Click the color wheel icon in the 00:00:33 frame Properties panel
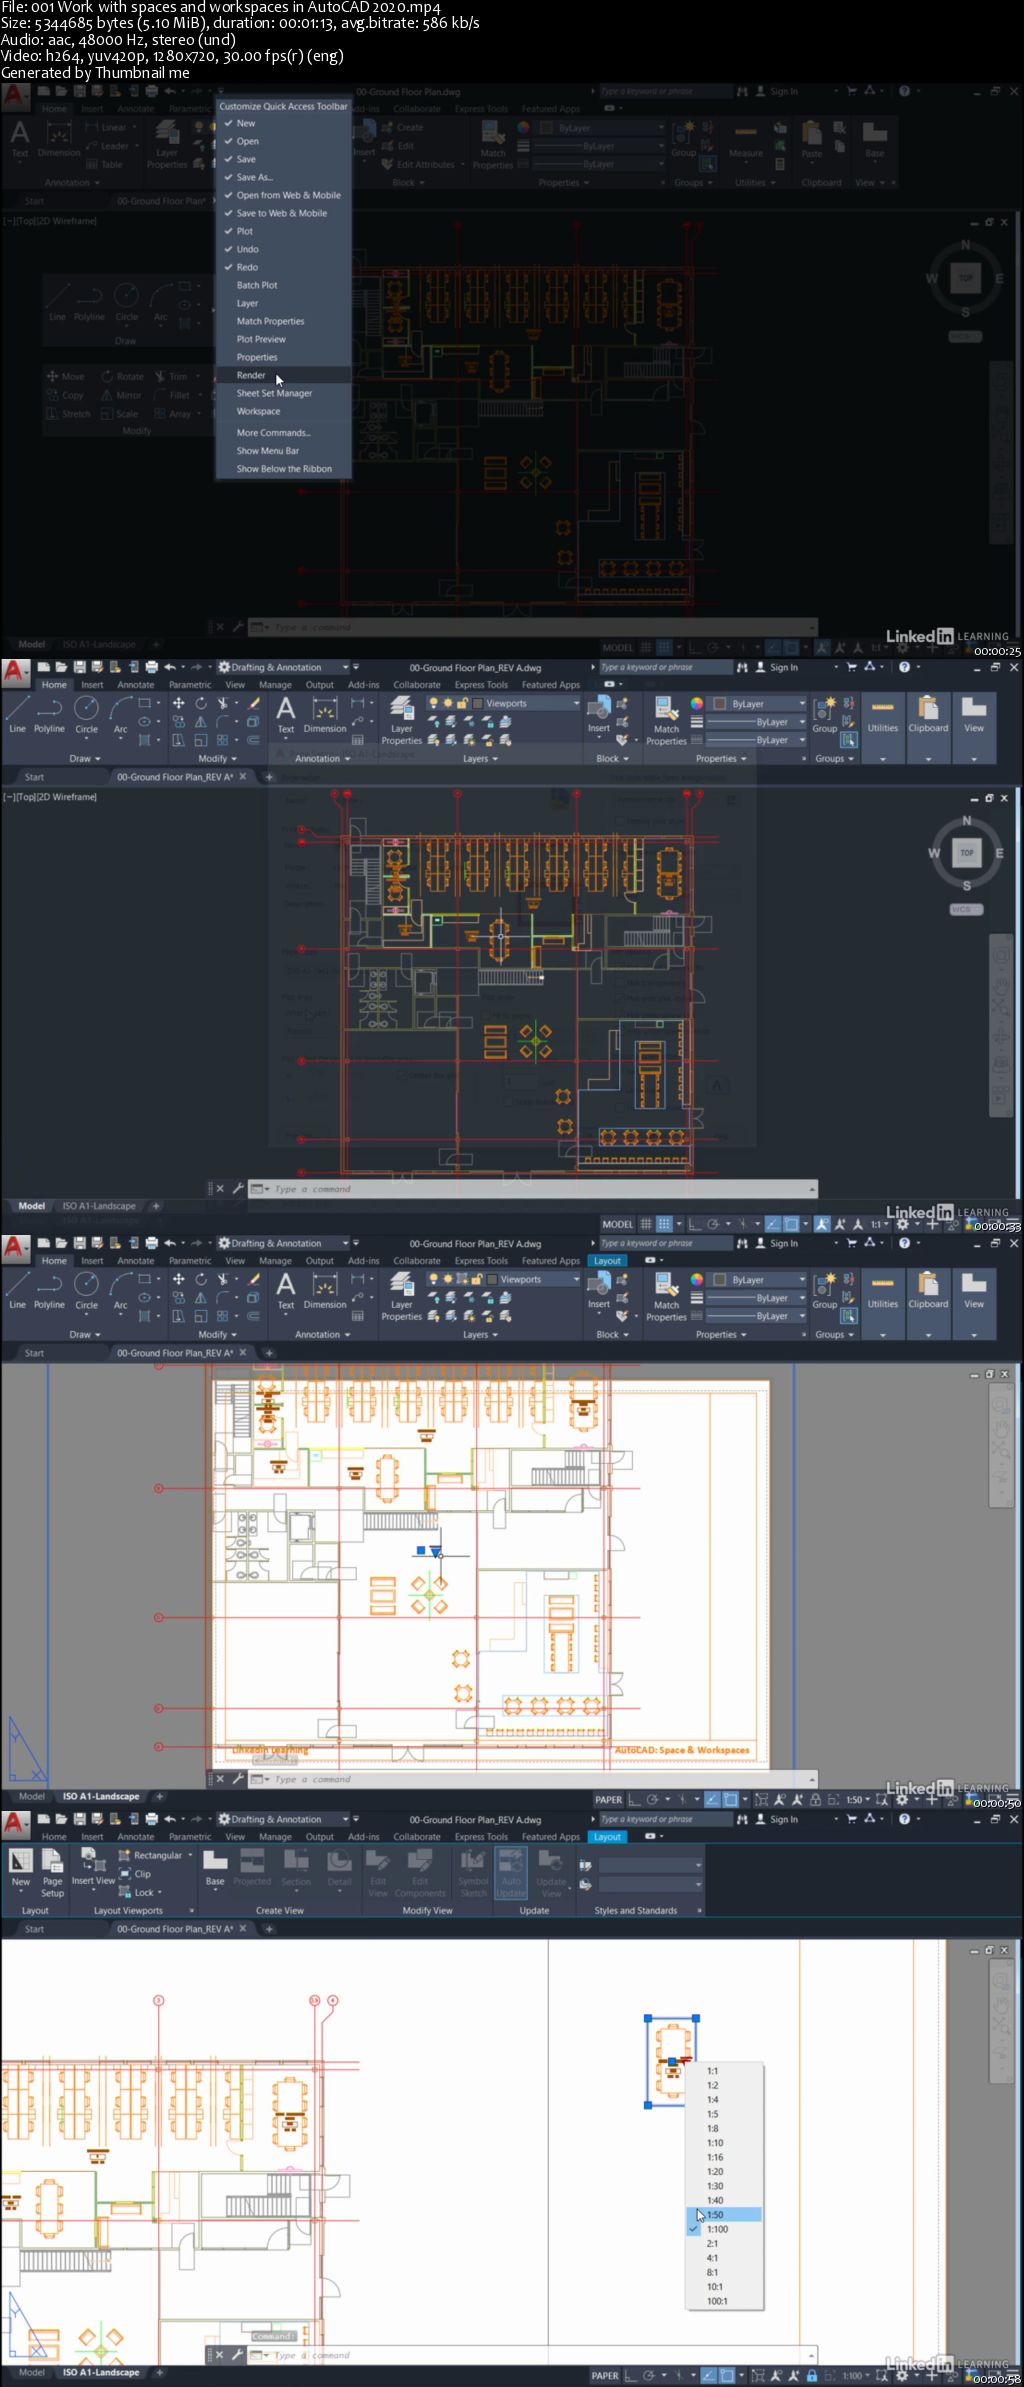Screen dimensions: 1024x2387 pyautogui.click(x=696, y=704)
